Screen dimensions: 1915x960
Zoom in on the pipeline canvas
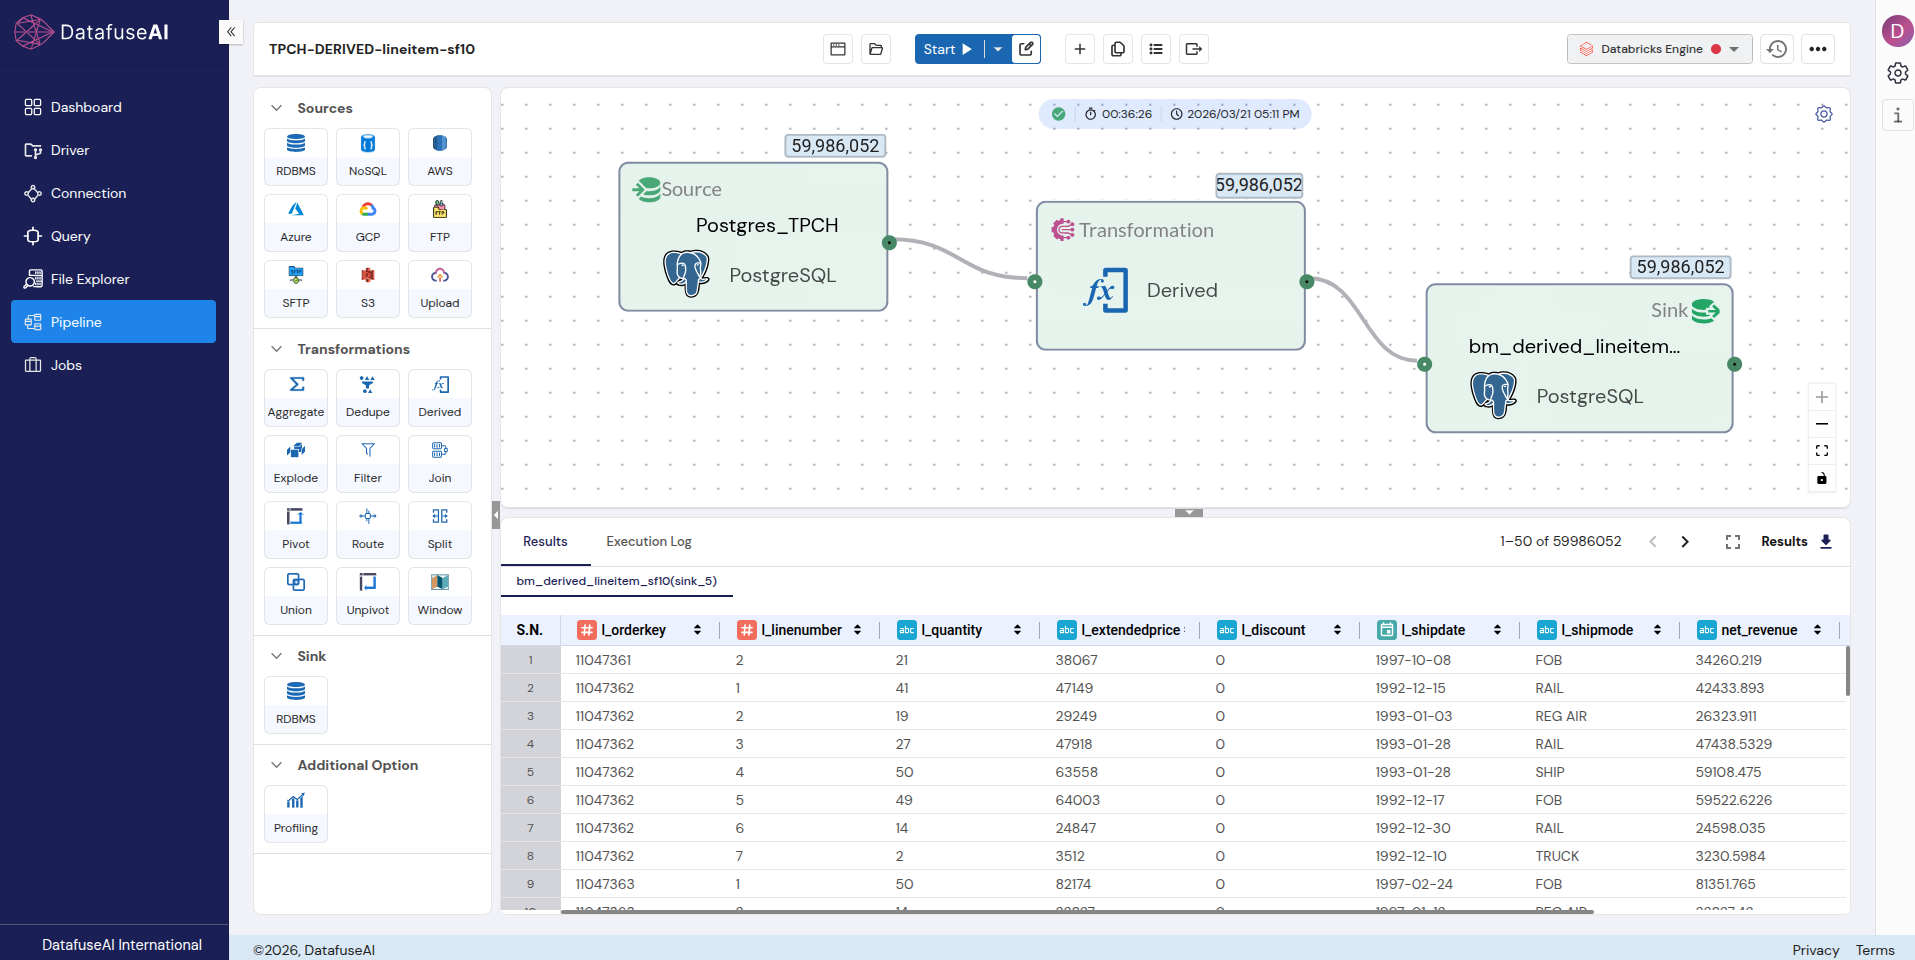[x=1822, y=397]
